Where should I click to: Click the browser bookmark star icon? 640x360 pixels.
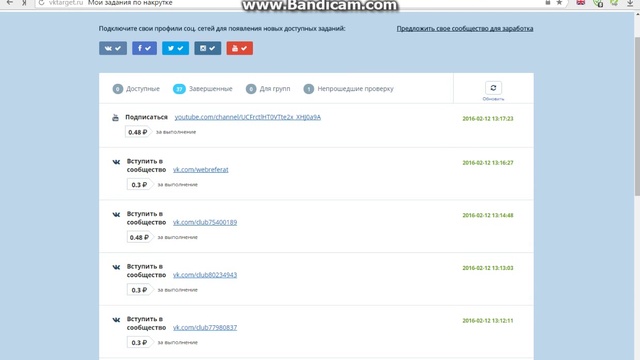point(559,3)
